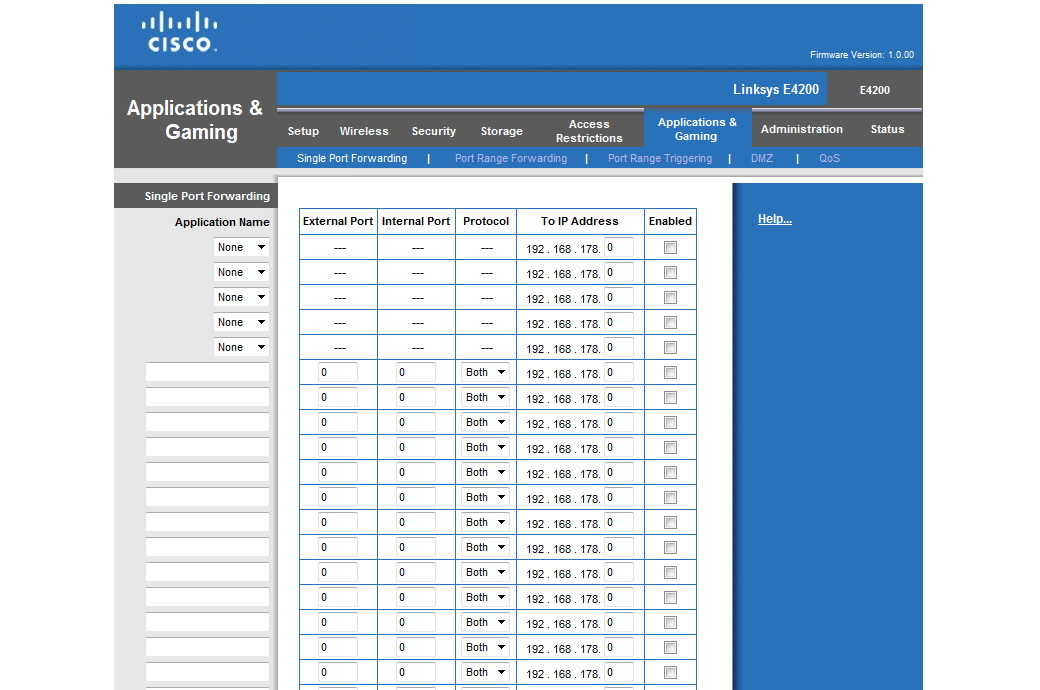Enable the first port forwarding row checkbox

tap(670, 247)
